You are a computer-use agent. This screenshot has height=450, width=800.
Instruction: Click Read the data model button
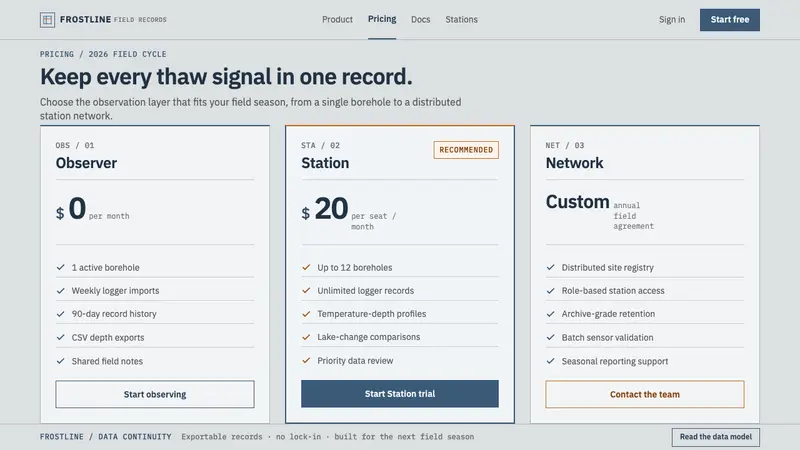[715, 437]
